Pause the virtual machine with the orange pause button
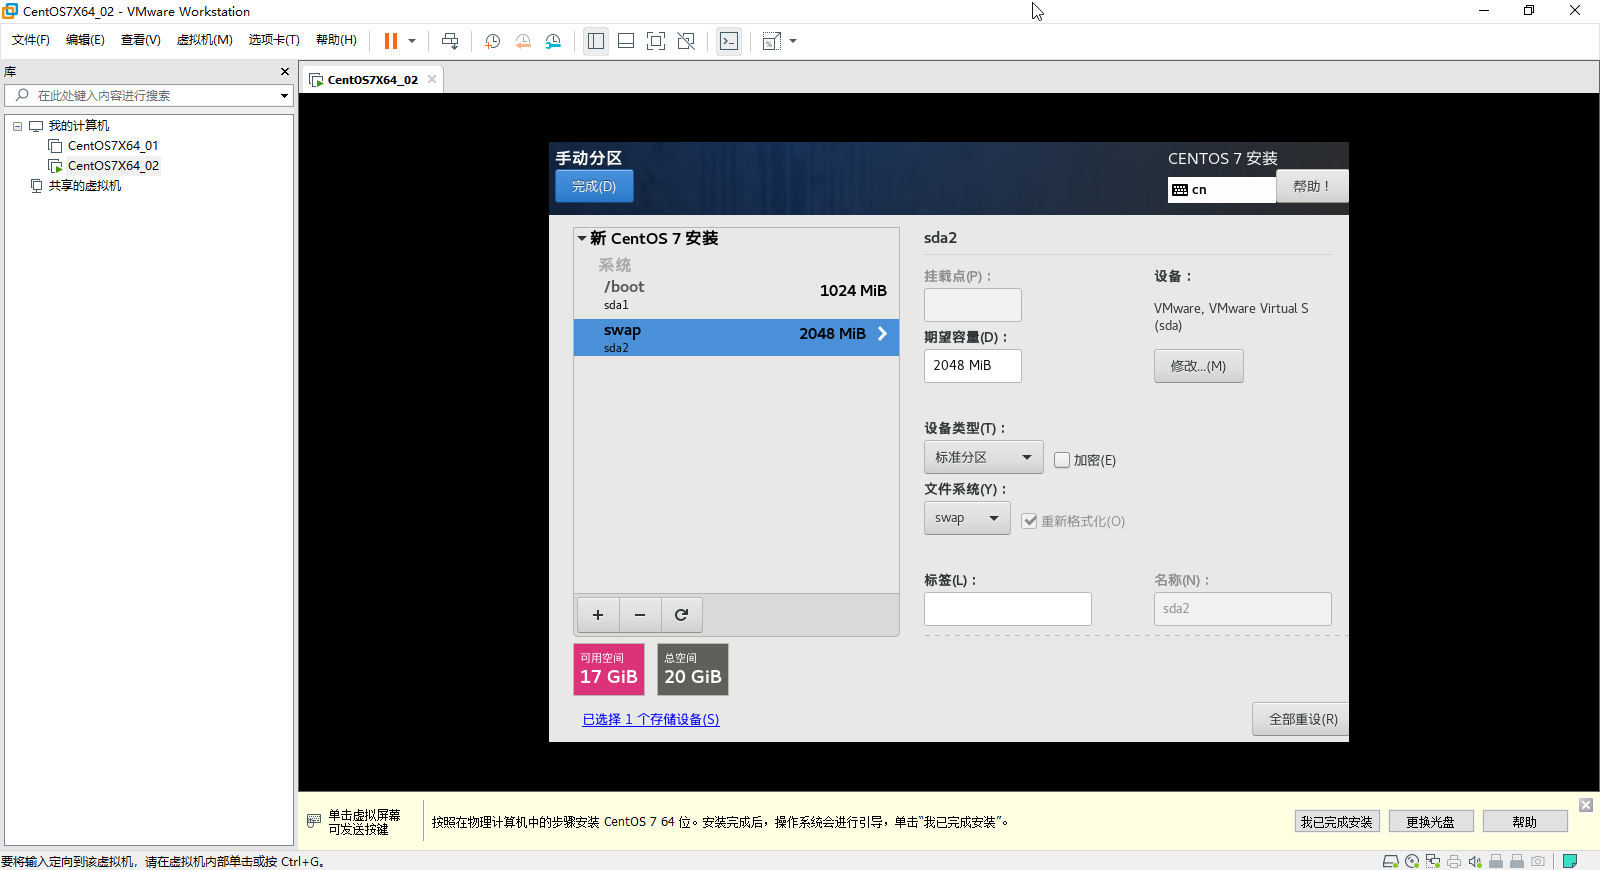 pos(391,41)
